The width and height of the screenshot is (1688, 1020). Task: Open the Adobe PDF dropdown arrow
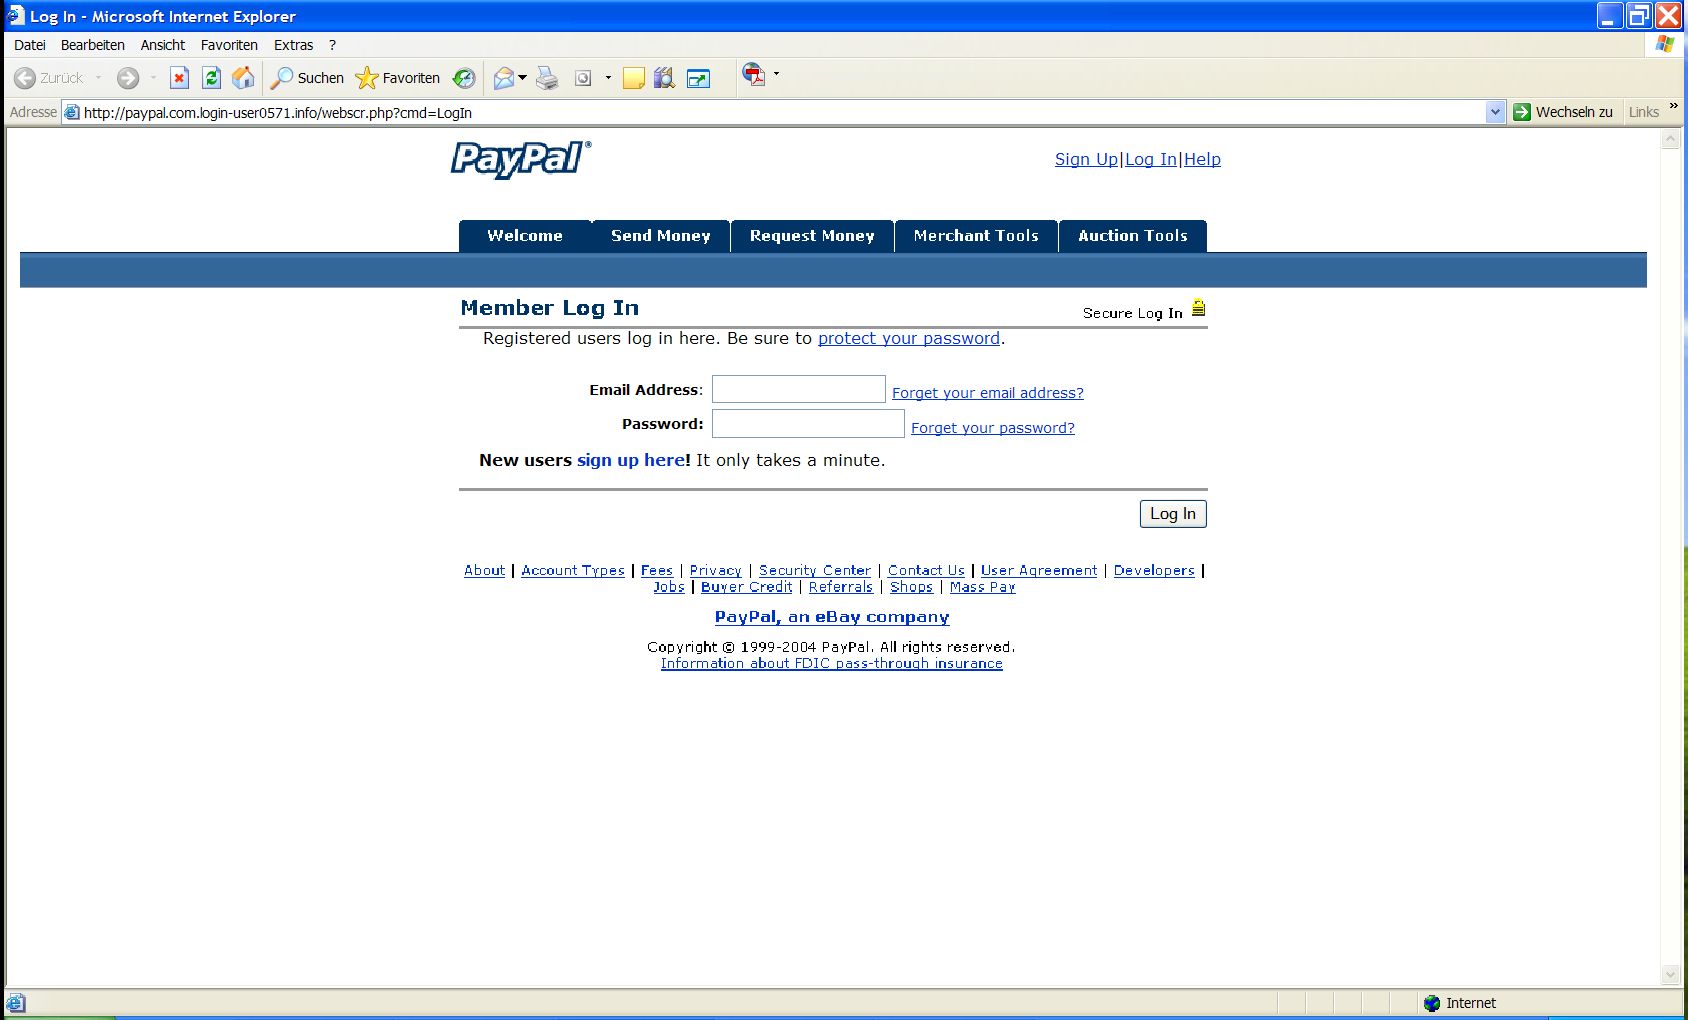[776, 74]
